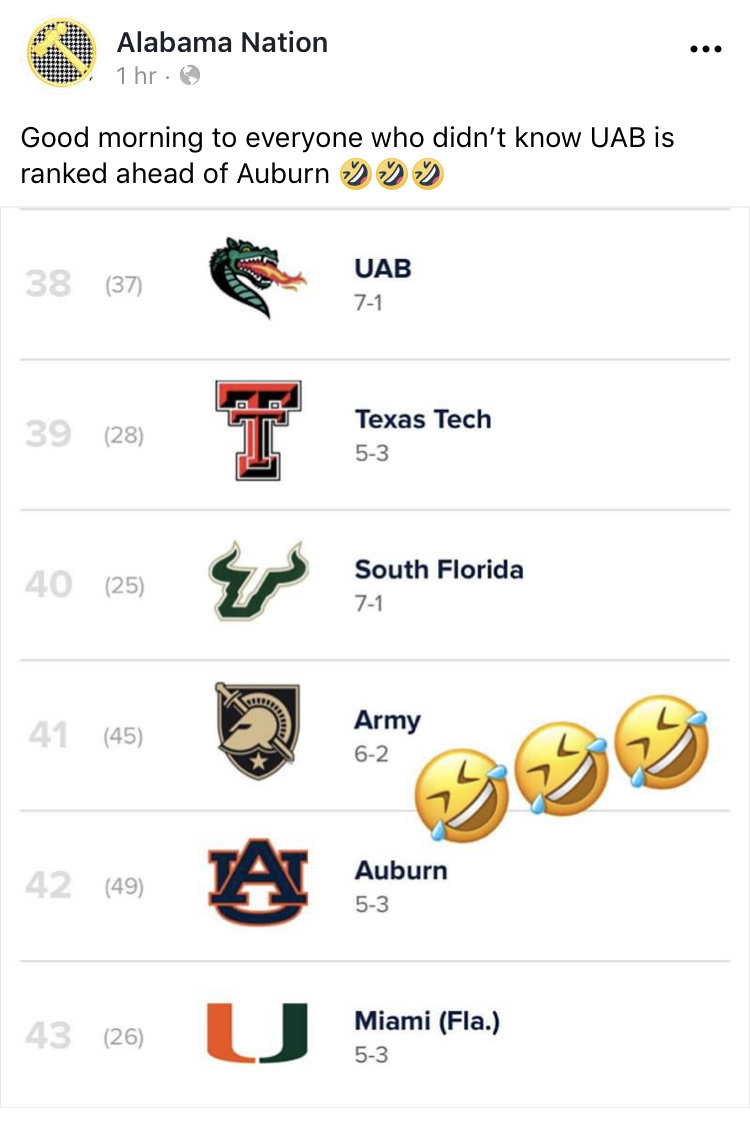The width and height of the screenshot is (750, 1123).
Task: Click the rank 42 number beside Auburn
Action: (48, 885)
